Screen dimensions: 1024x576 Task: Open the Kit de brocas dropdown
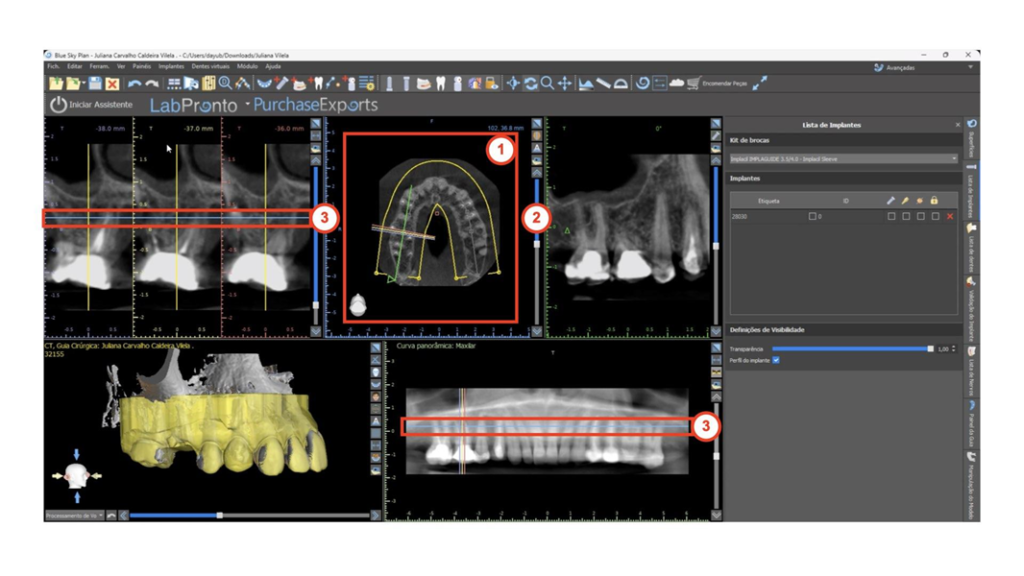[x=843, y=159]
